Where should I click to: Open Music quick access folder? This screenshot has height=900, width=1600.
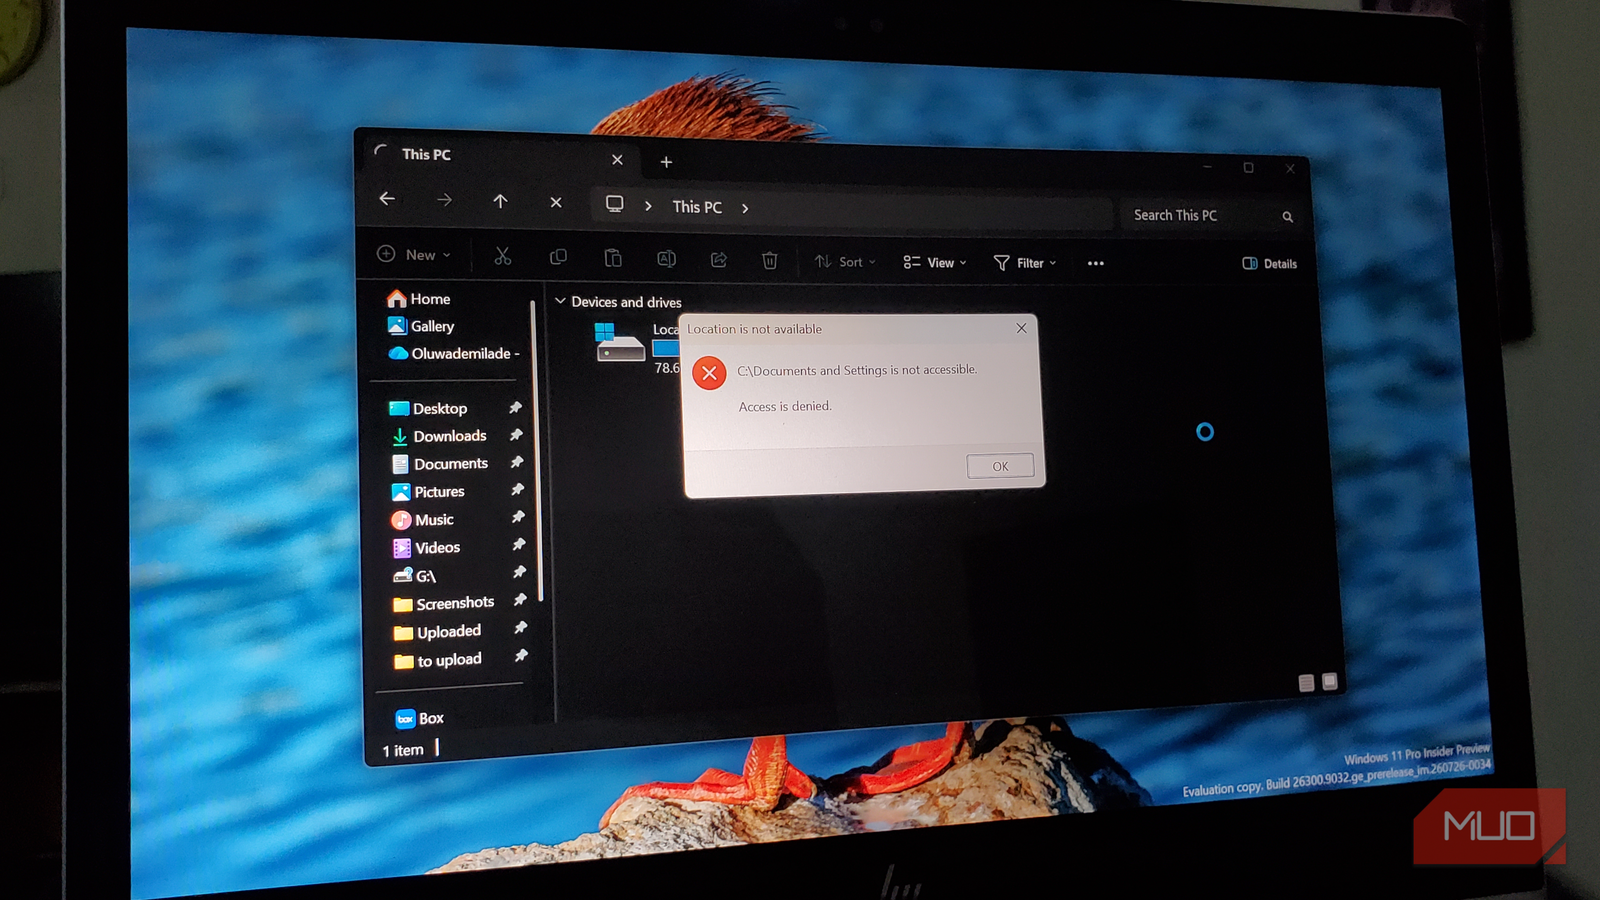coord(423,520)
